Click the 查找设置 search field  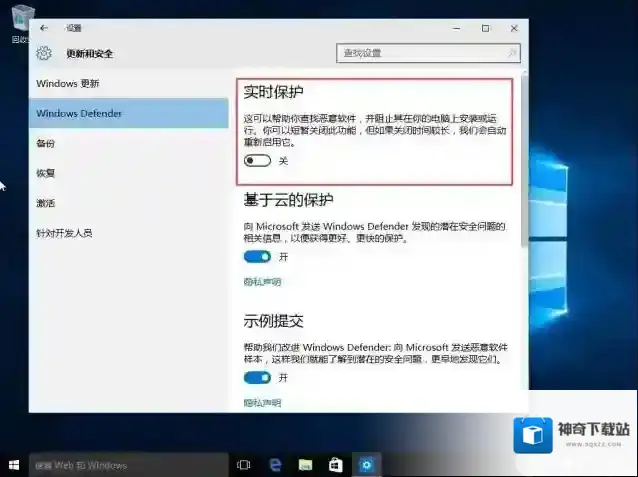(x=420, y=53)
